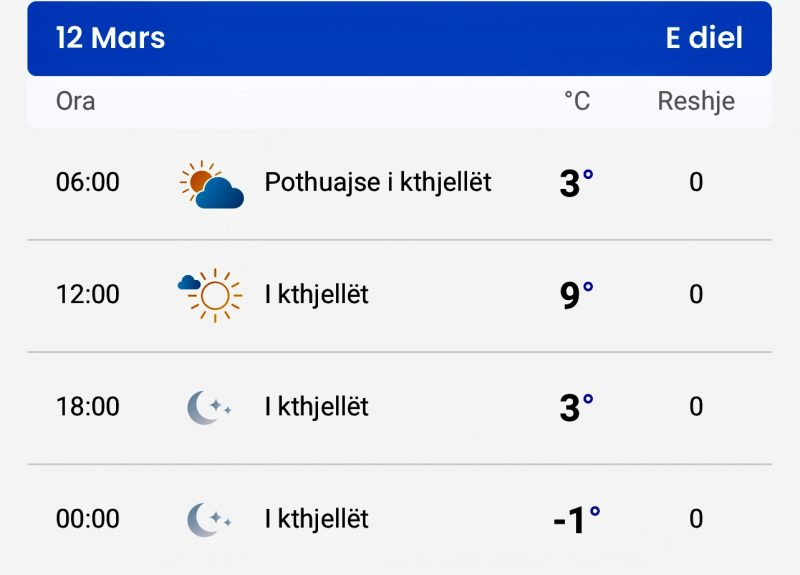The width and height of the screenshot is (800, 575).
Task: Click the Pothuajse i kthjellët description
Action: (x=378, y=183)
